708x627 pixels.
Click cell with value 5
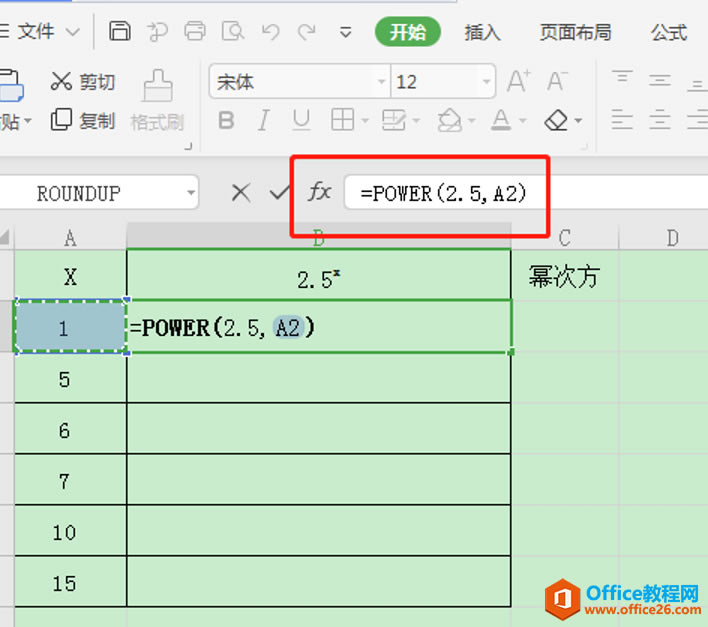click(x=70, y=378)
